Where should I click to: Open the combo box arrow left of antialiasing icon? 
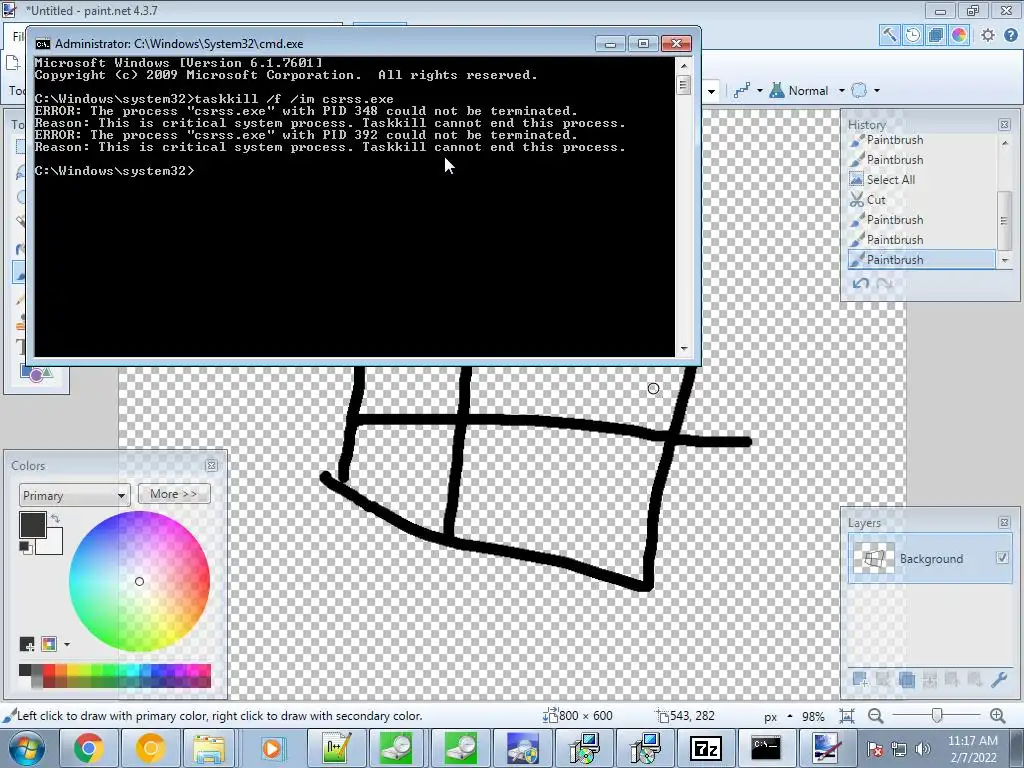click(711, 91)
